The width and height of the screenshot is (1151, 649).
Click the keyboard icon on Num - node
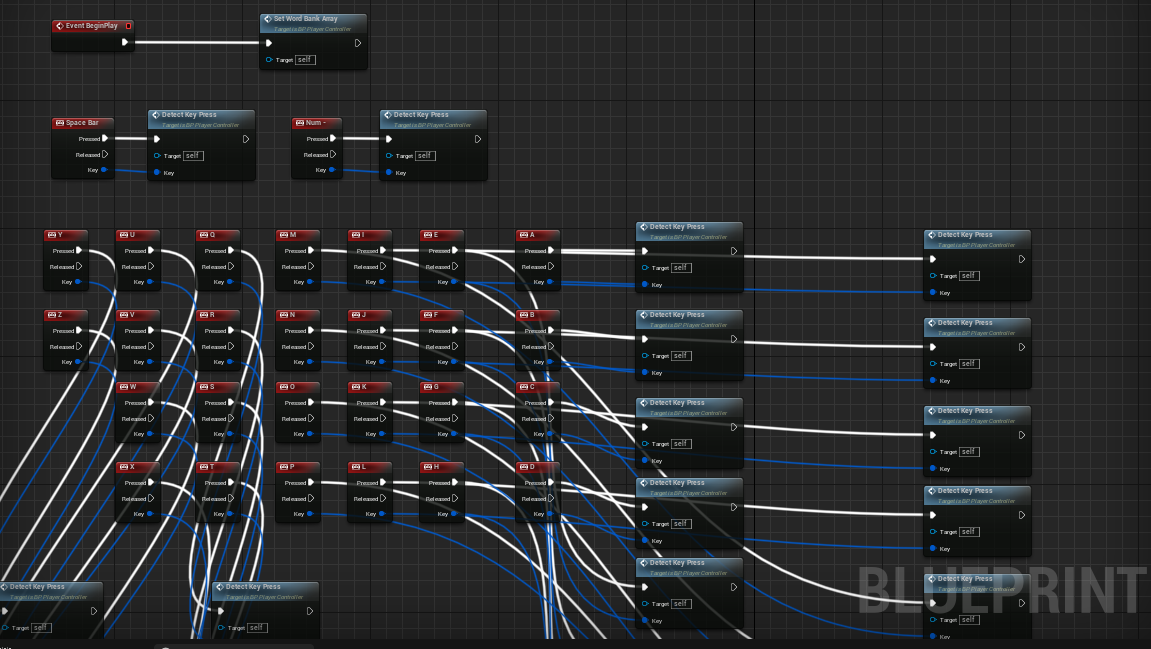(299, 123)
